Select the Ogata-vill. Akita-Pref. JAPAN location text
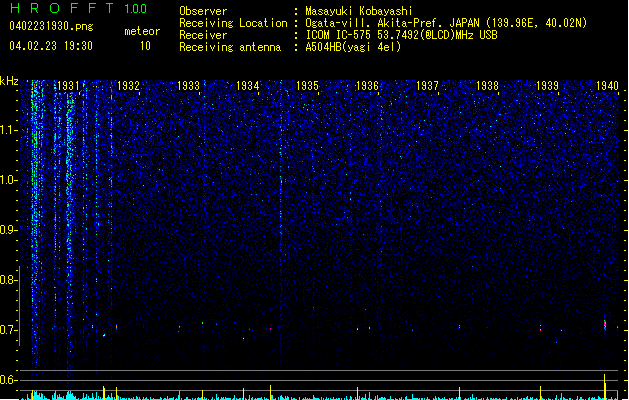This screenshot has width=629, height=400. point(446,23)
